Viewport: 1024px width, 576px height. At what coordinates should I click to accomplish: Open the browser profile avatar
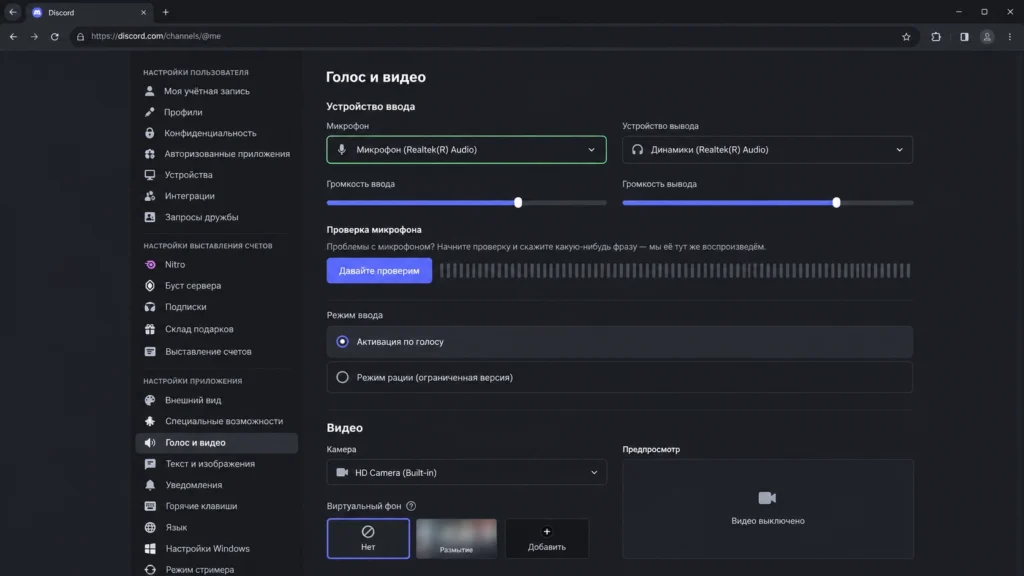tap(987, 37)
